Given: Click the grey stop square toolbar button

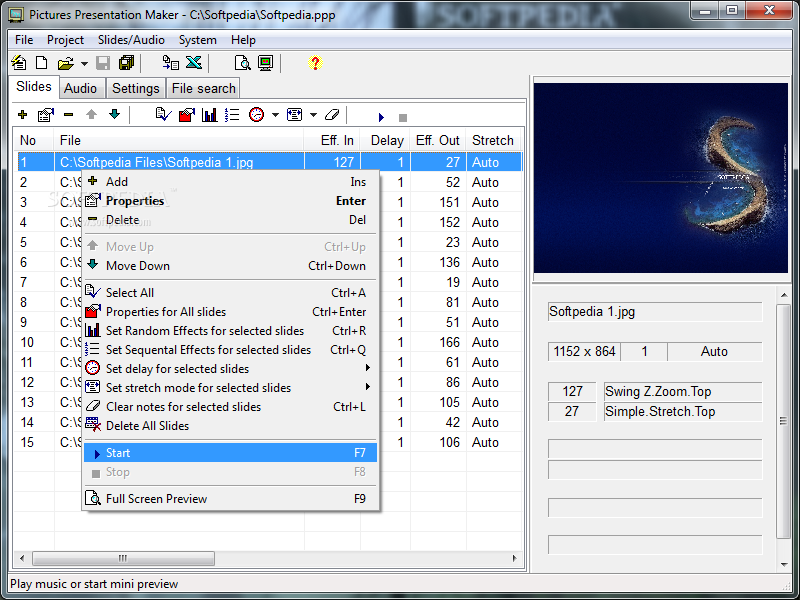Looking at the screenshot, I should click(x=403, y=117).
